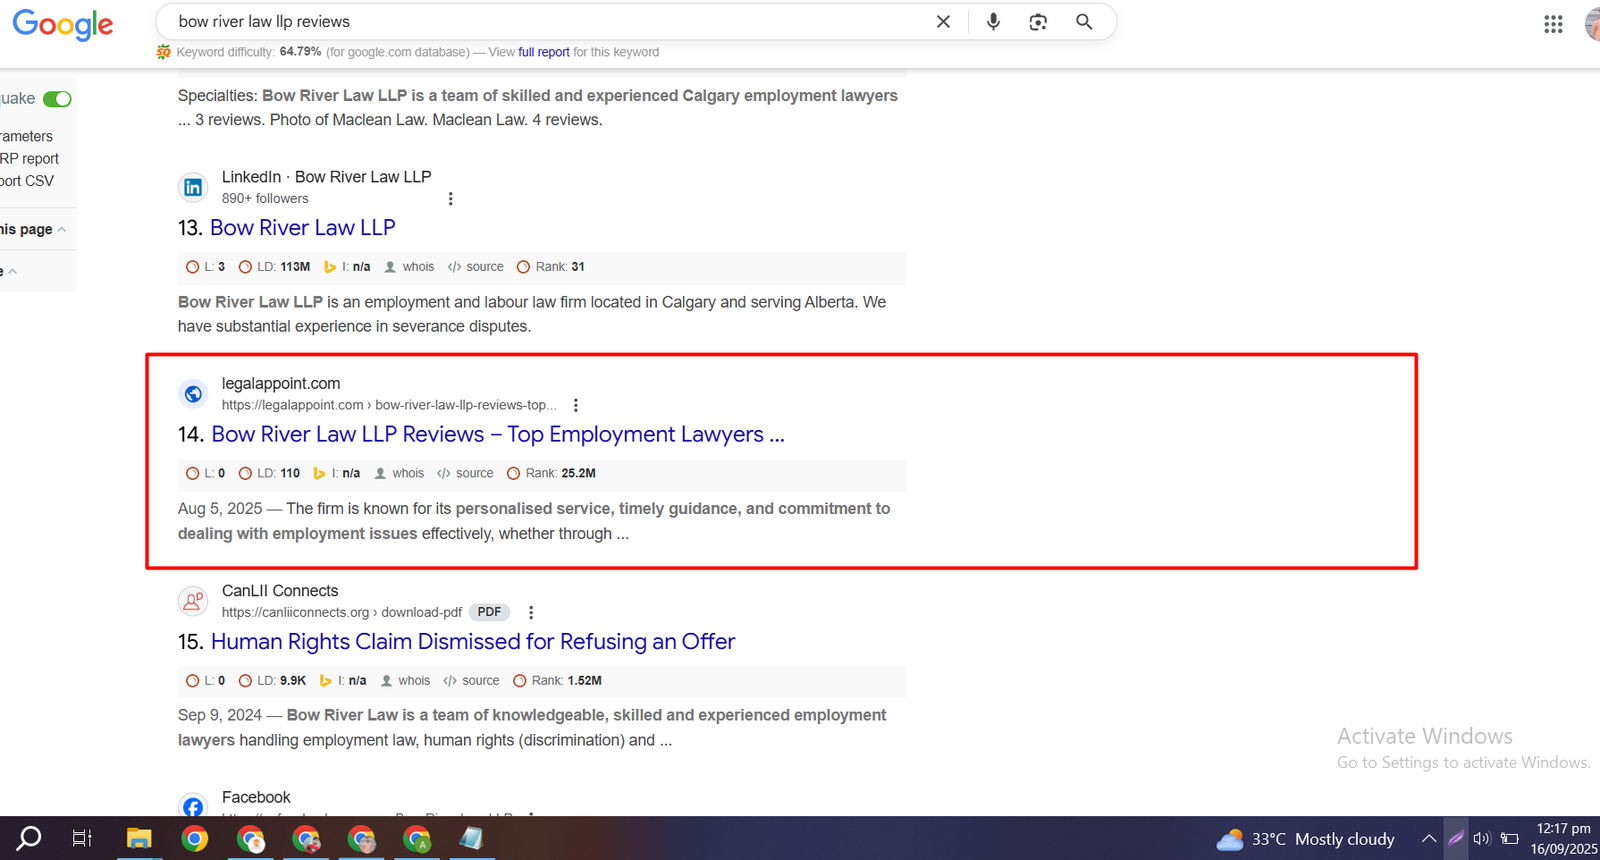Click the magnifier search submit icon
Image resolution: width=1600 pixels, height=860 pixels.
tap(1084, 22)
